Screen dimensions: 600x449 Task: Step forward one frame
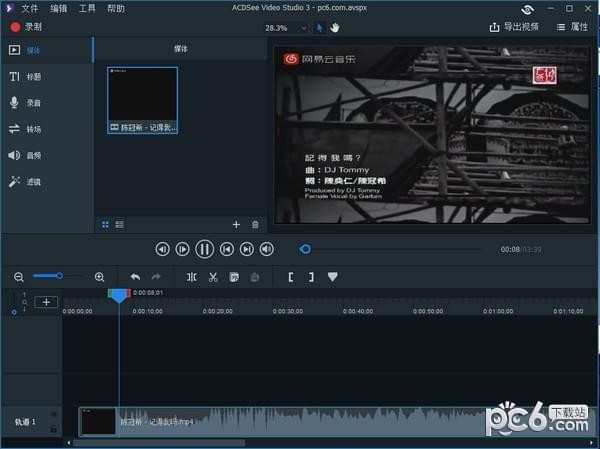(183, 250)
